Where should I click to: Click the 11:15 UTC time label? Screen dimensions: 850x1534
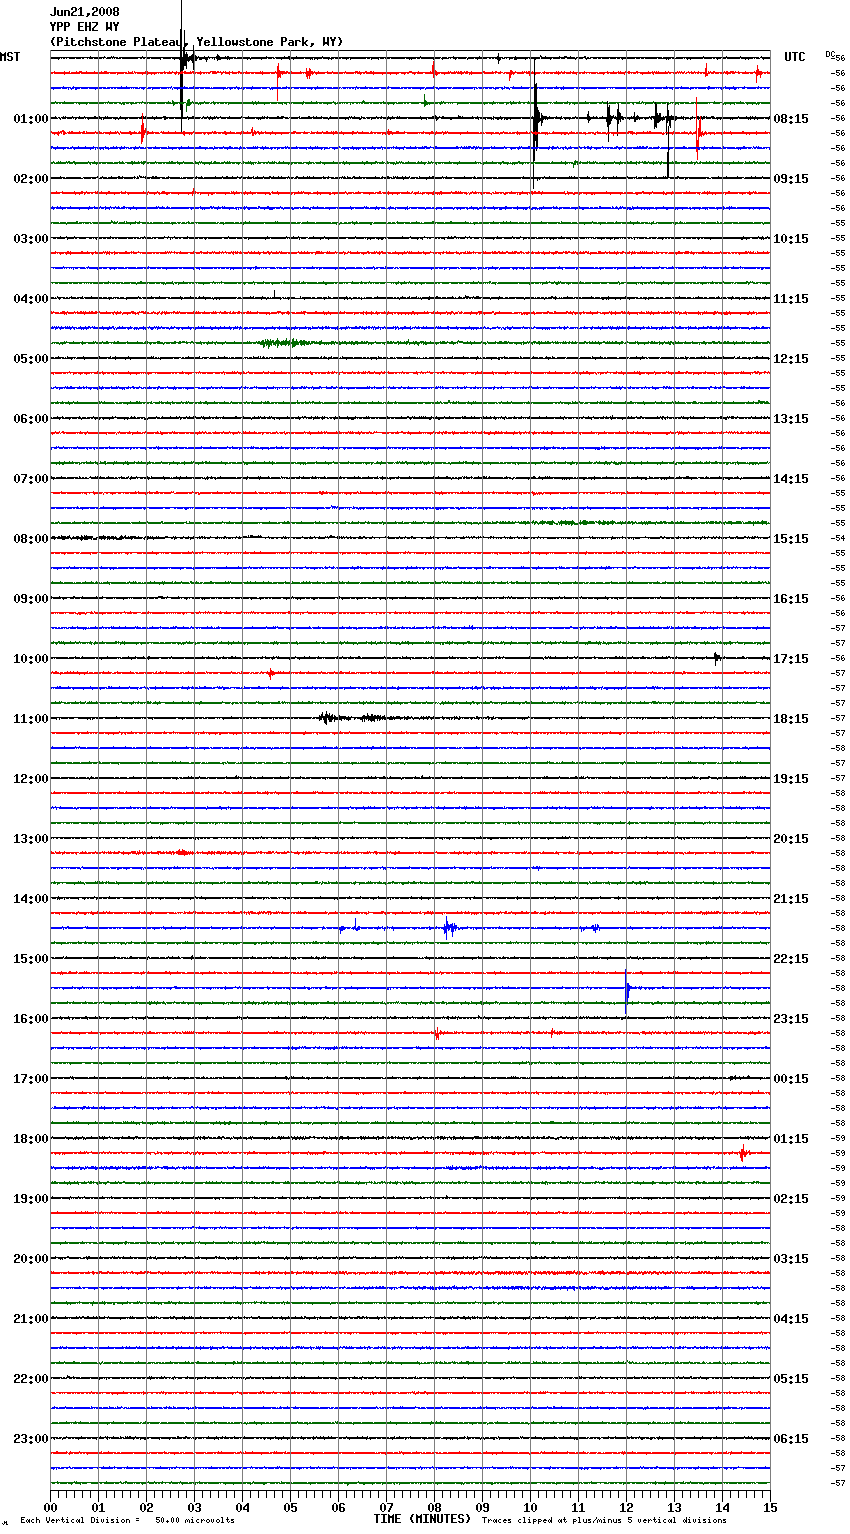791,298
